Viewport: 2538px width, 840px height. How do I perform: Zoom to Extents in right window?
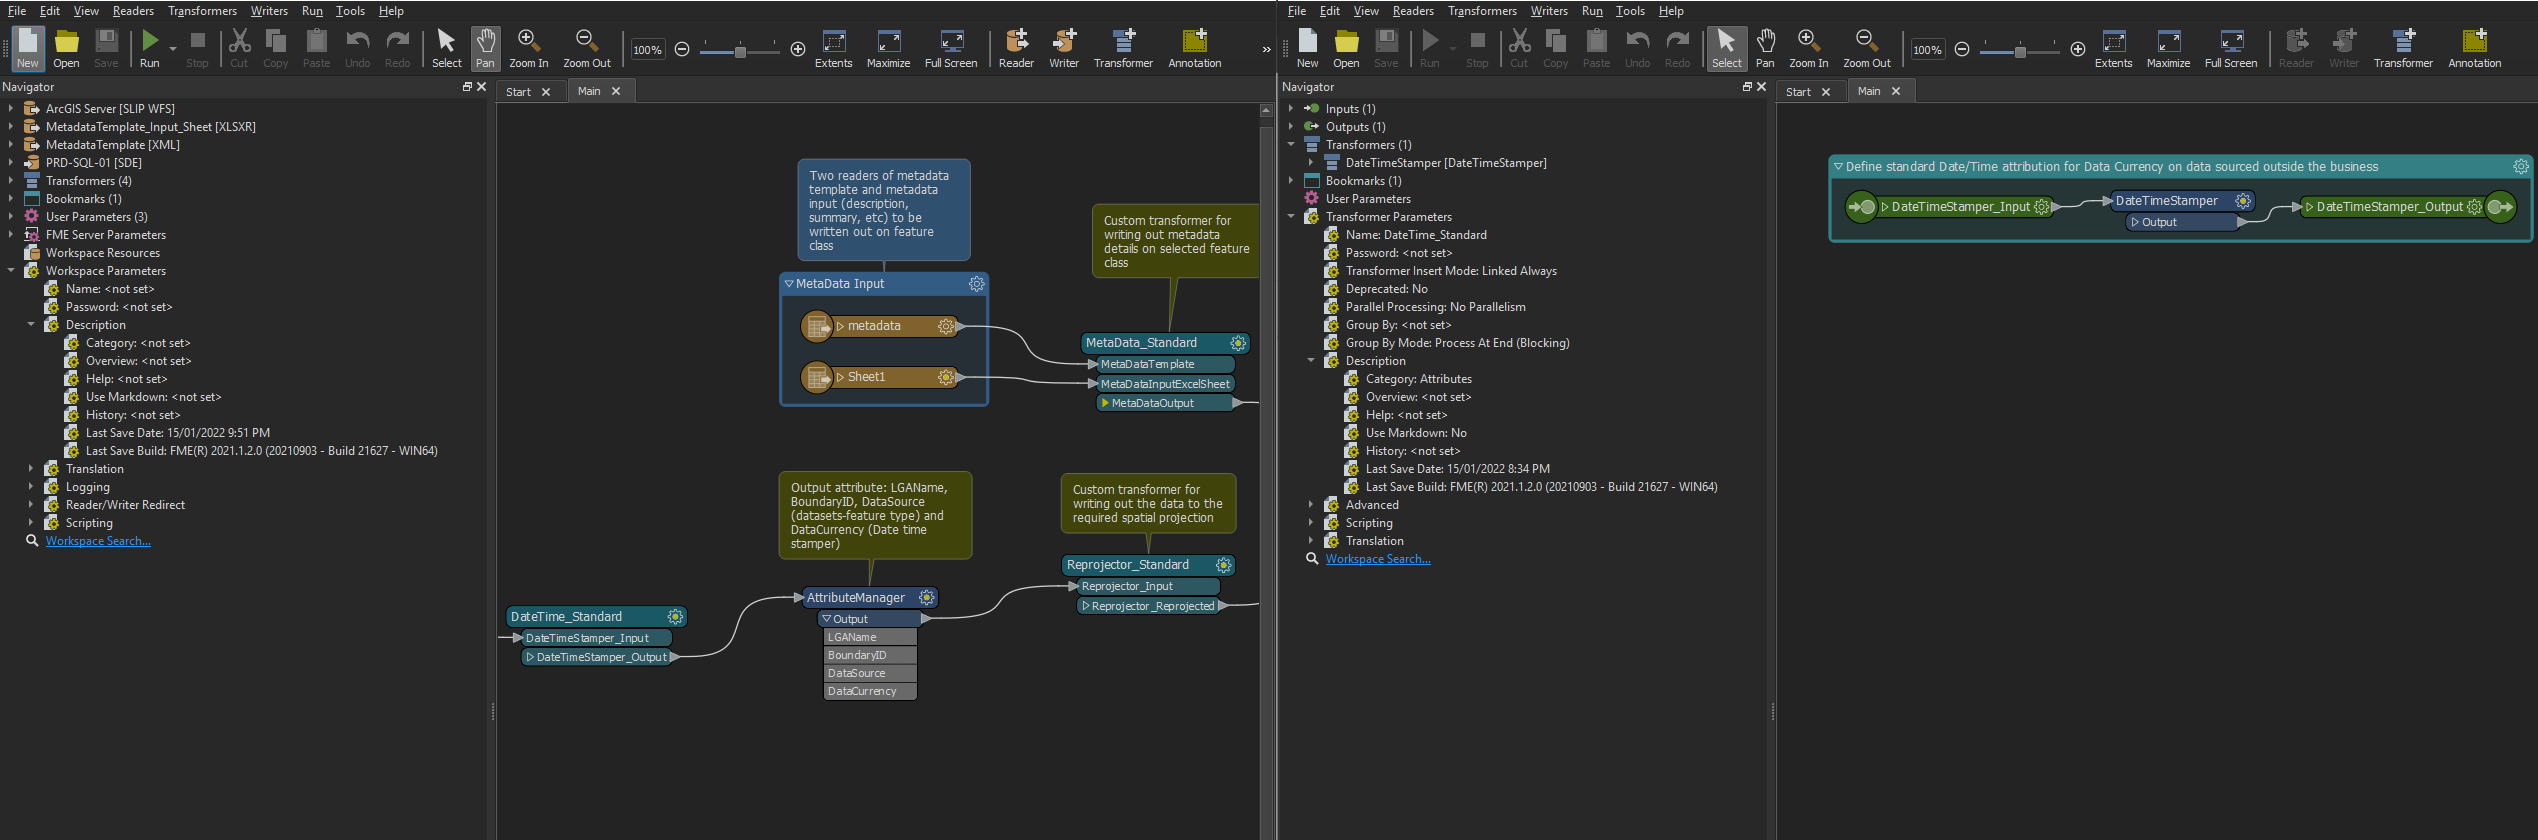pyautogui.click(x=2114, y=48)
